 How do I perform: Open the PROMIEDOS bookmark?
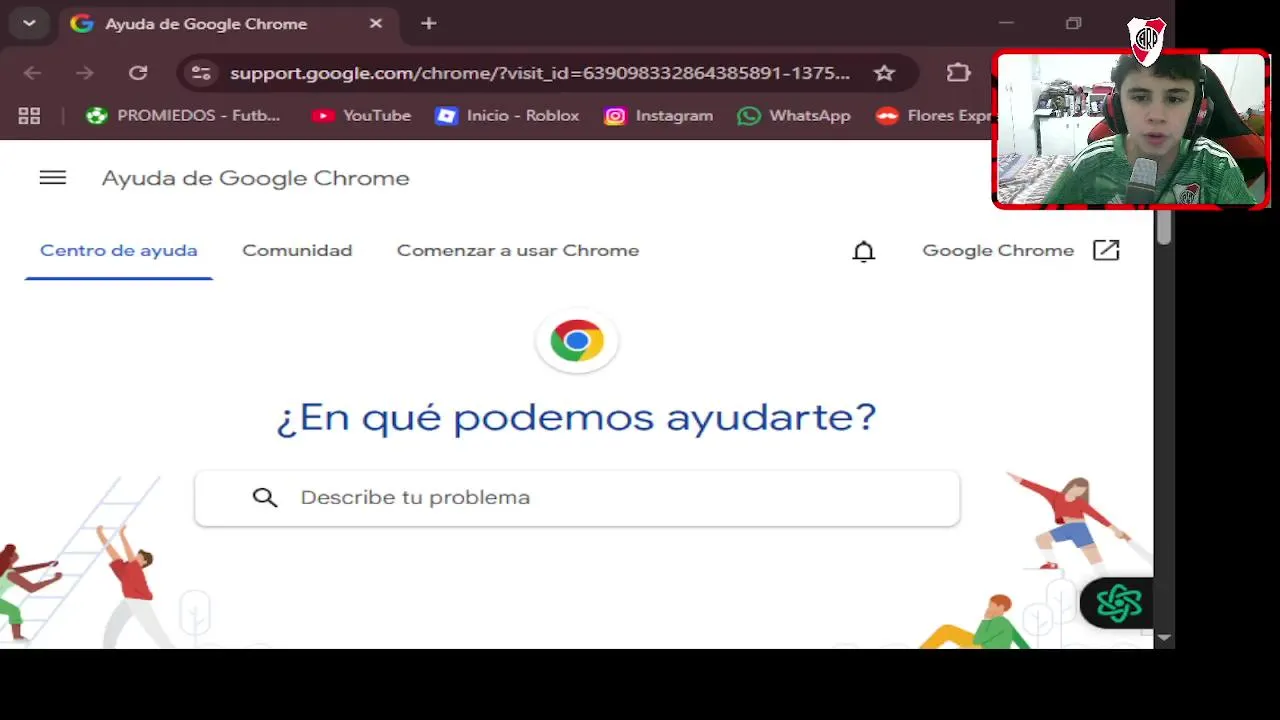coord(183,116)
